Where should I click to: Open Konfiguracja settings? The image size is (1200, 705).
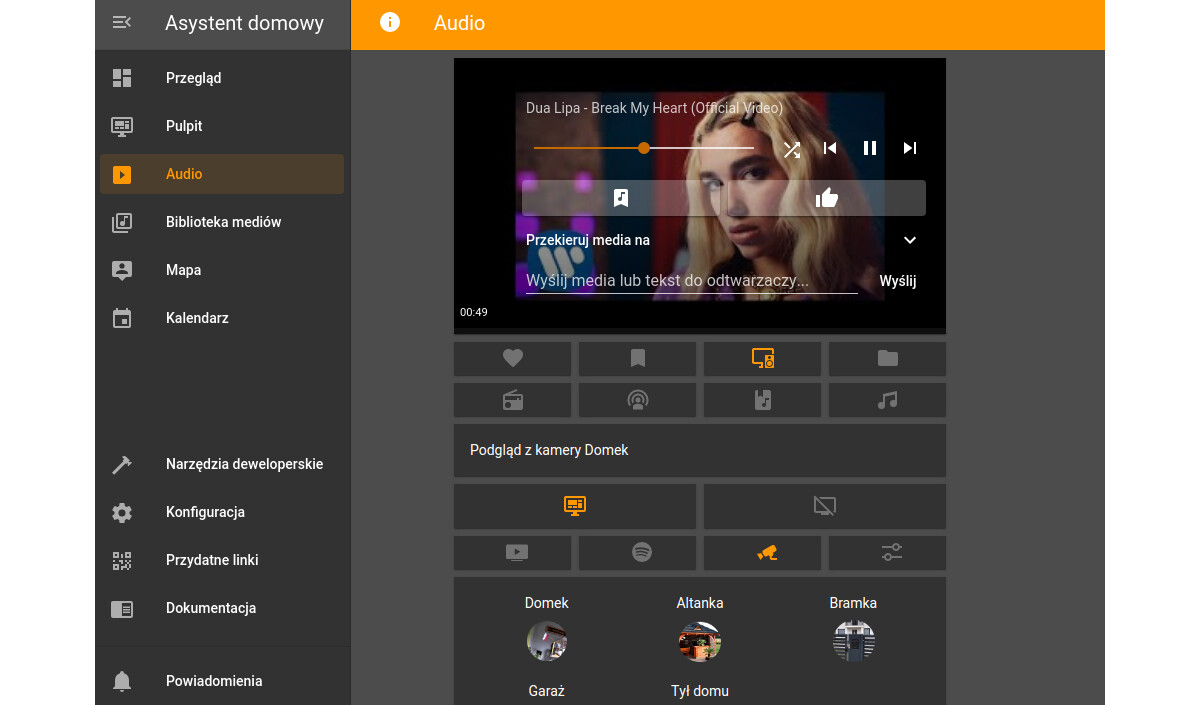pos(222,512)
